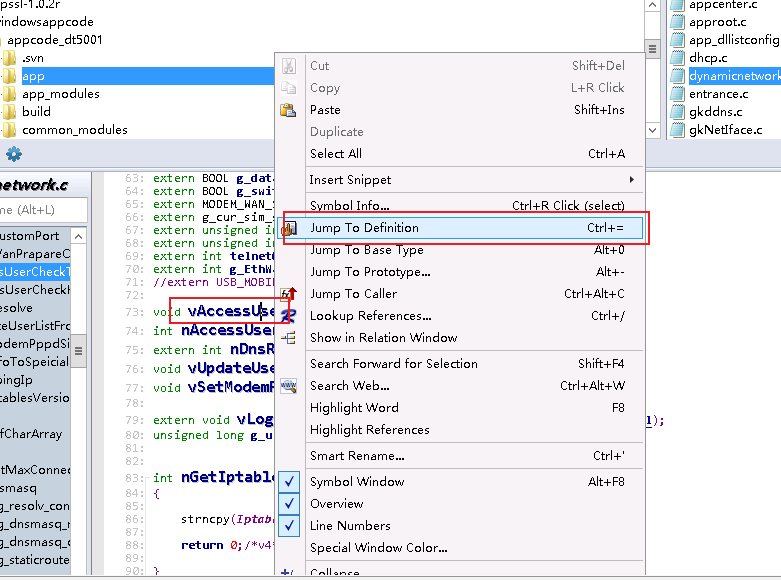Select highlighted sUserCheck symbol entry
This screenshot has width=781, height=580.
coord(35,272)
